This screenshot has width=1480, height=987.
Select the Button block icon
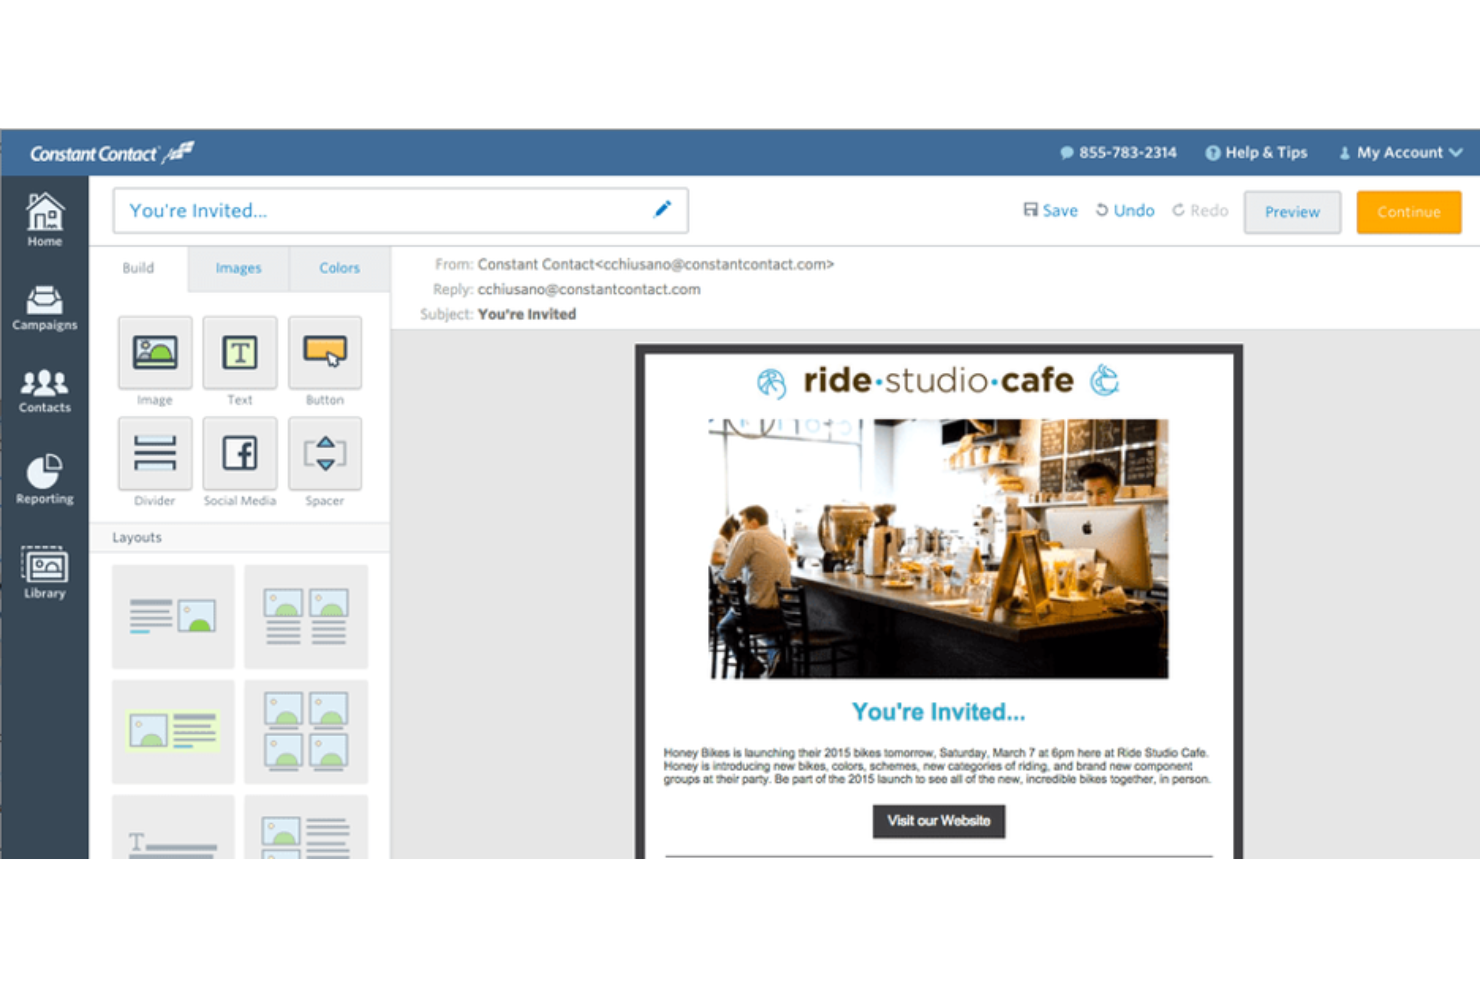click(324, 355)
